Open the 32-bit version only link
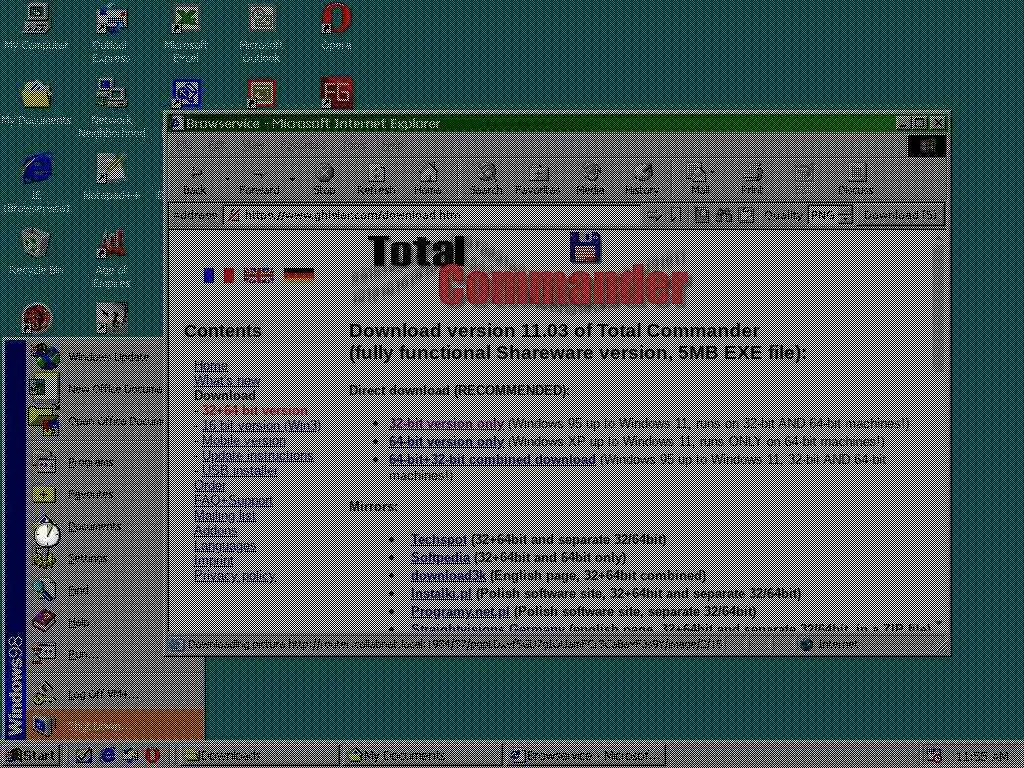Viewport: 1024px width, 768px height. coord(446,423)
